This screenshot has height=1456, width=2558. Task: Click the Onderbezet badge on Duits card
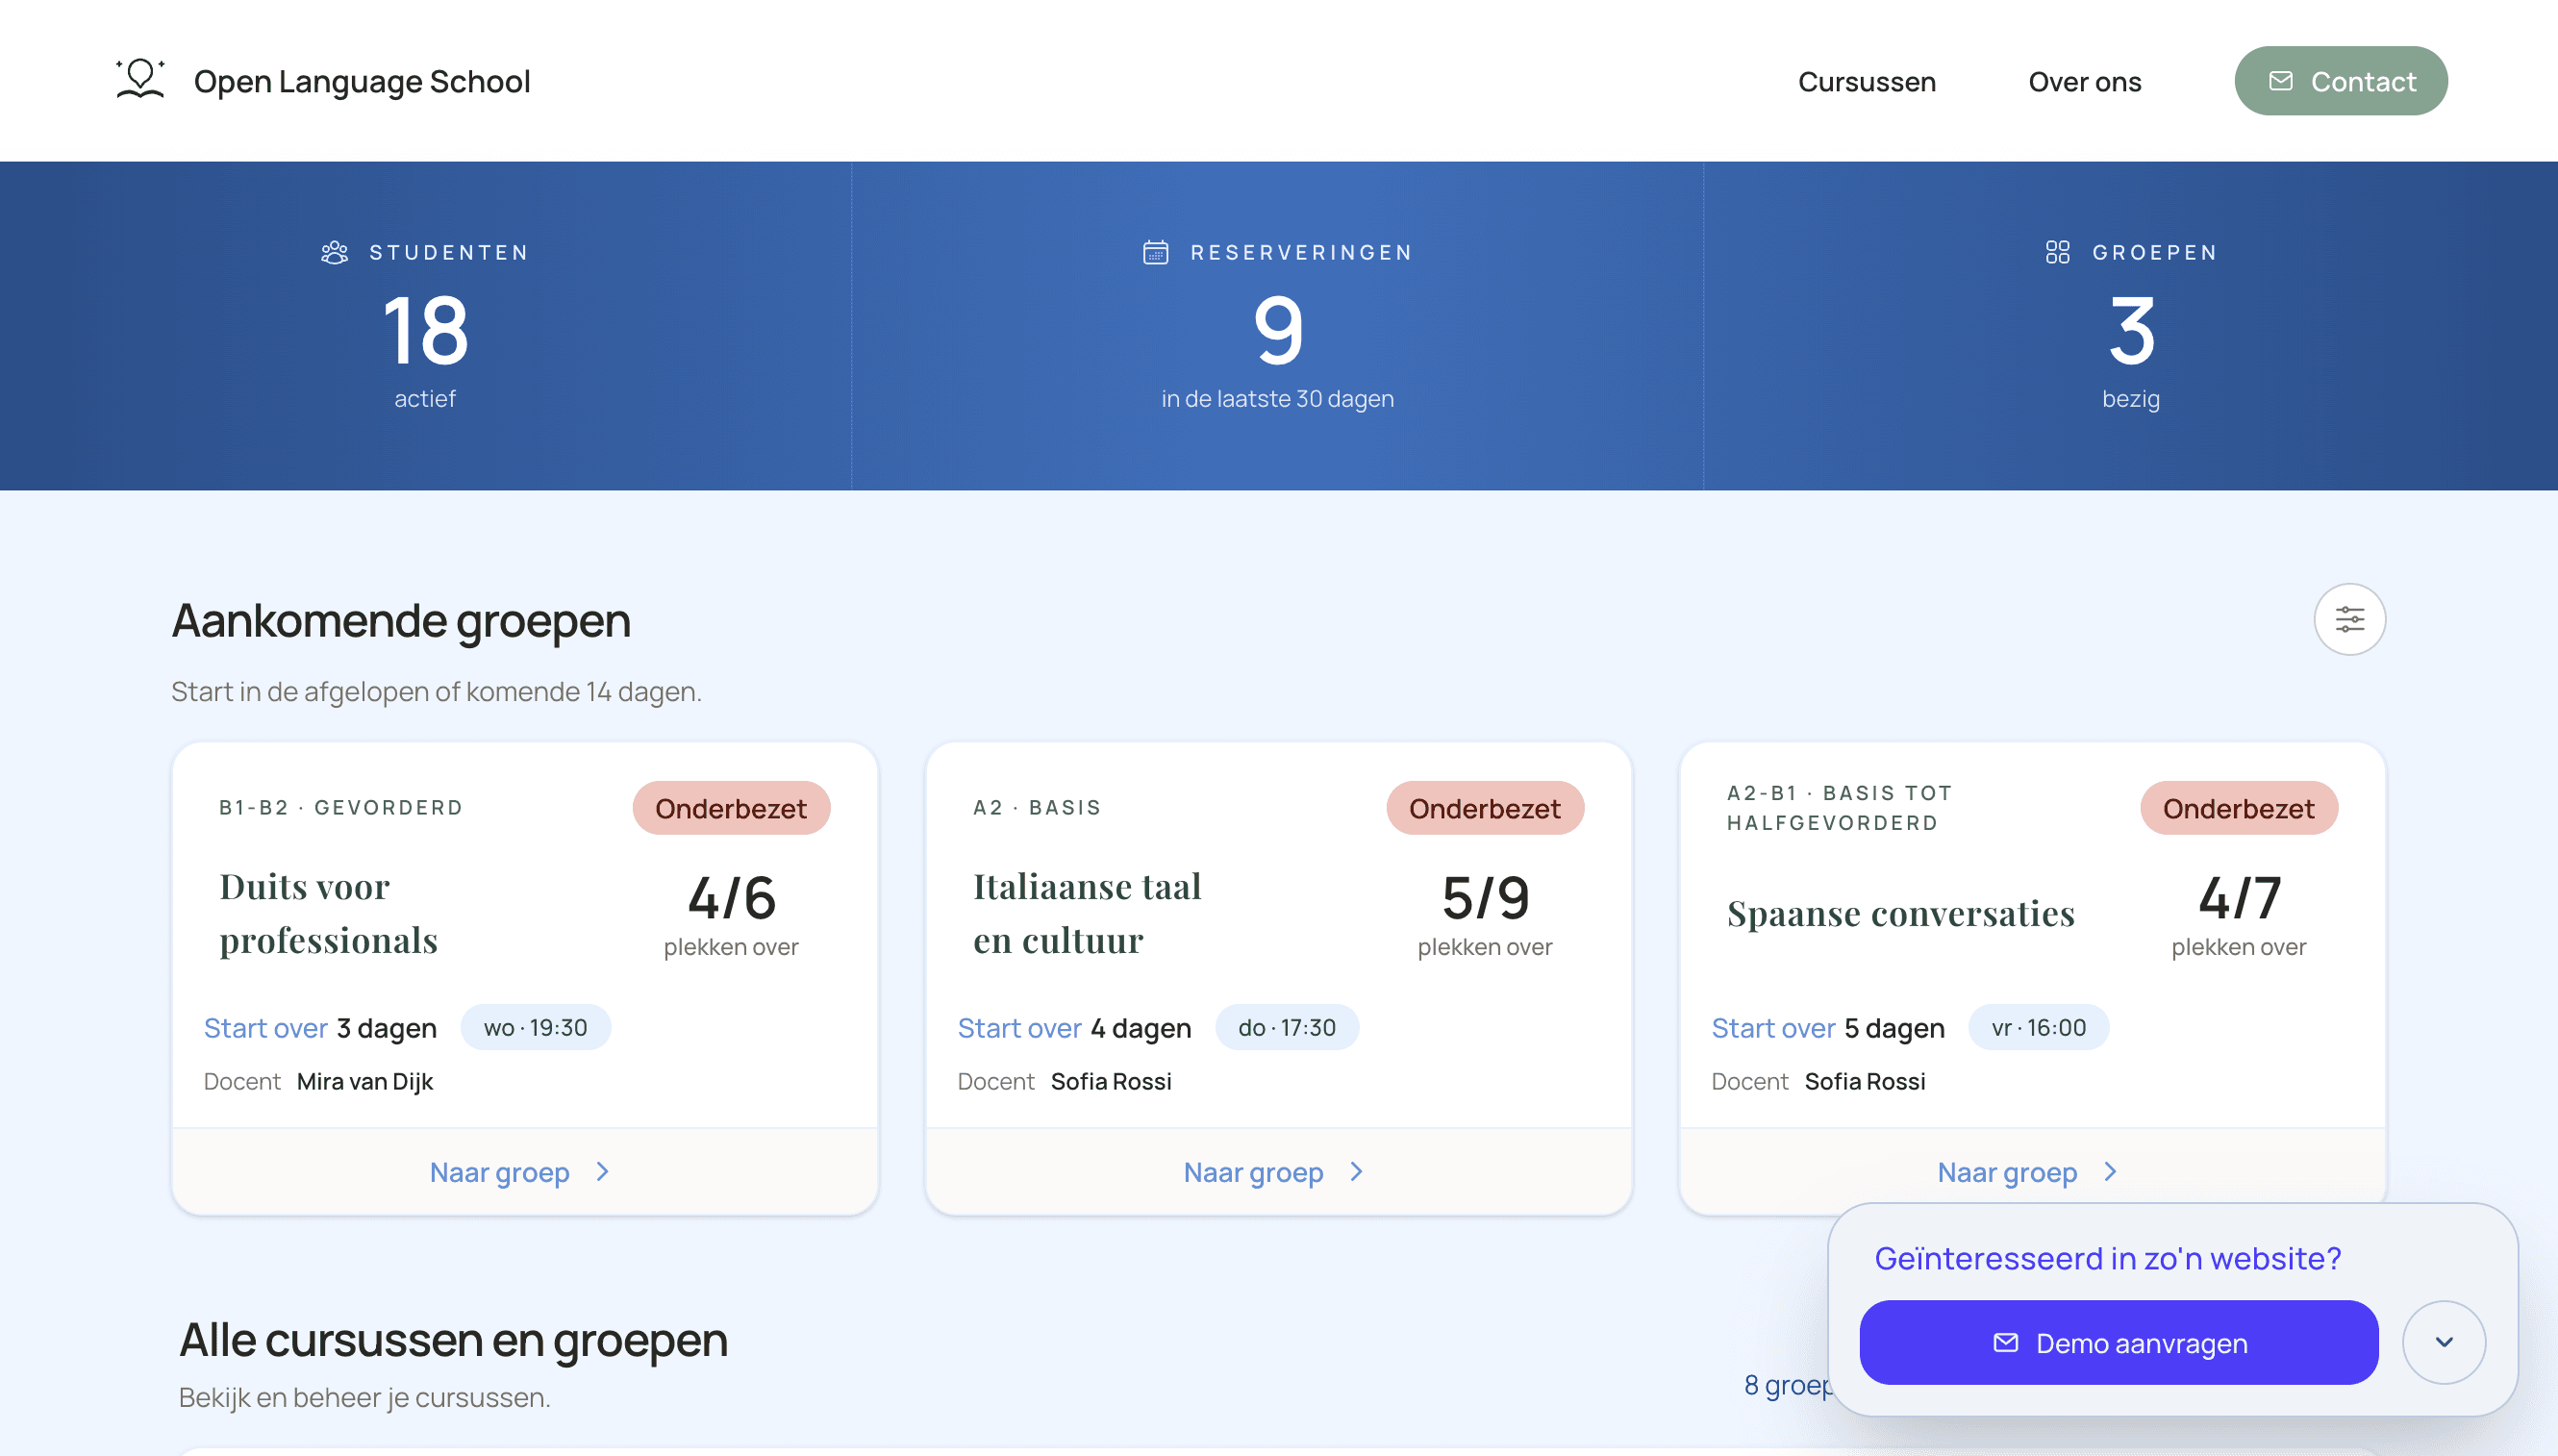point(730,808)
